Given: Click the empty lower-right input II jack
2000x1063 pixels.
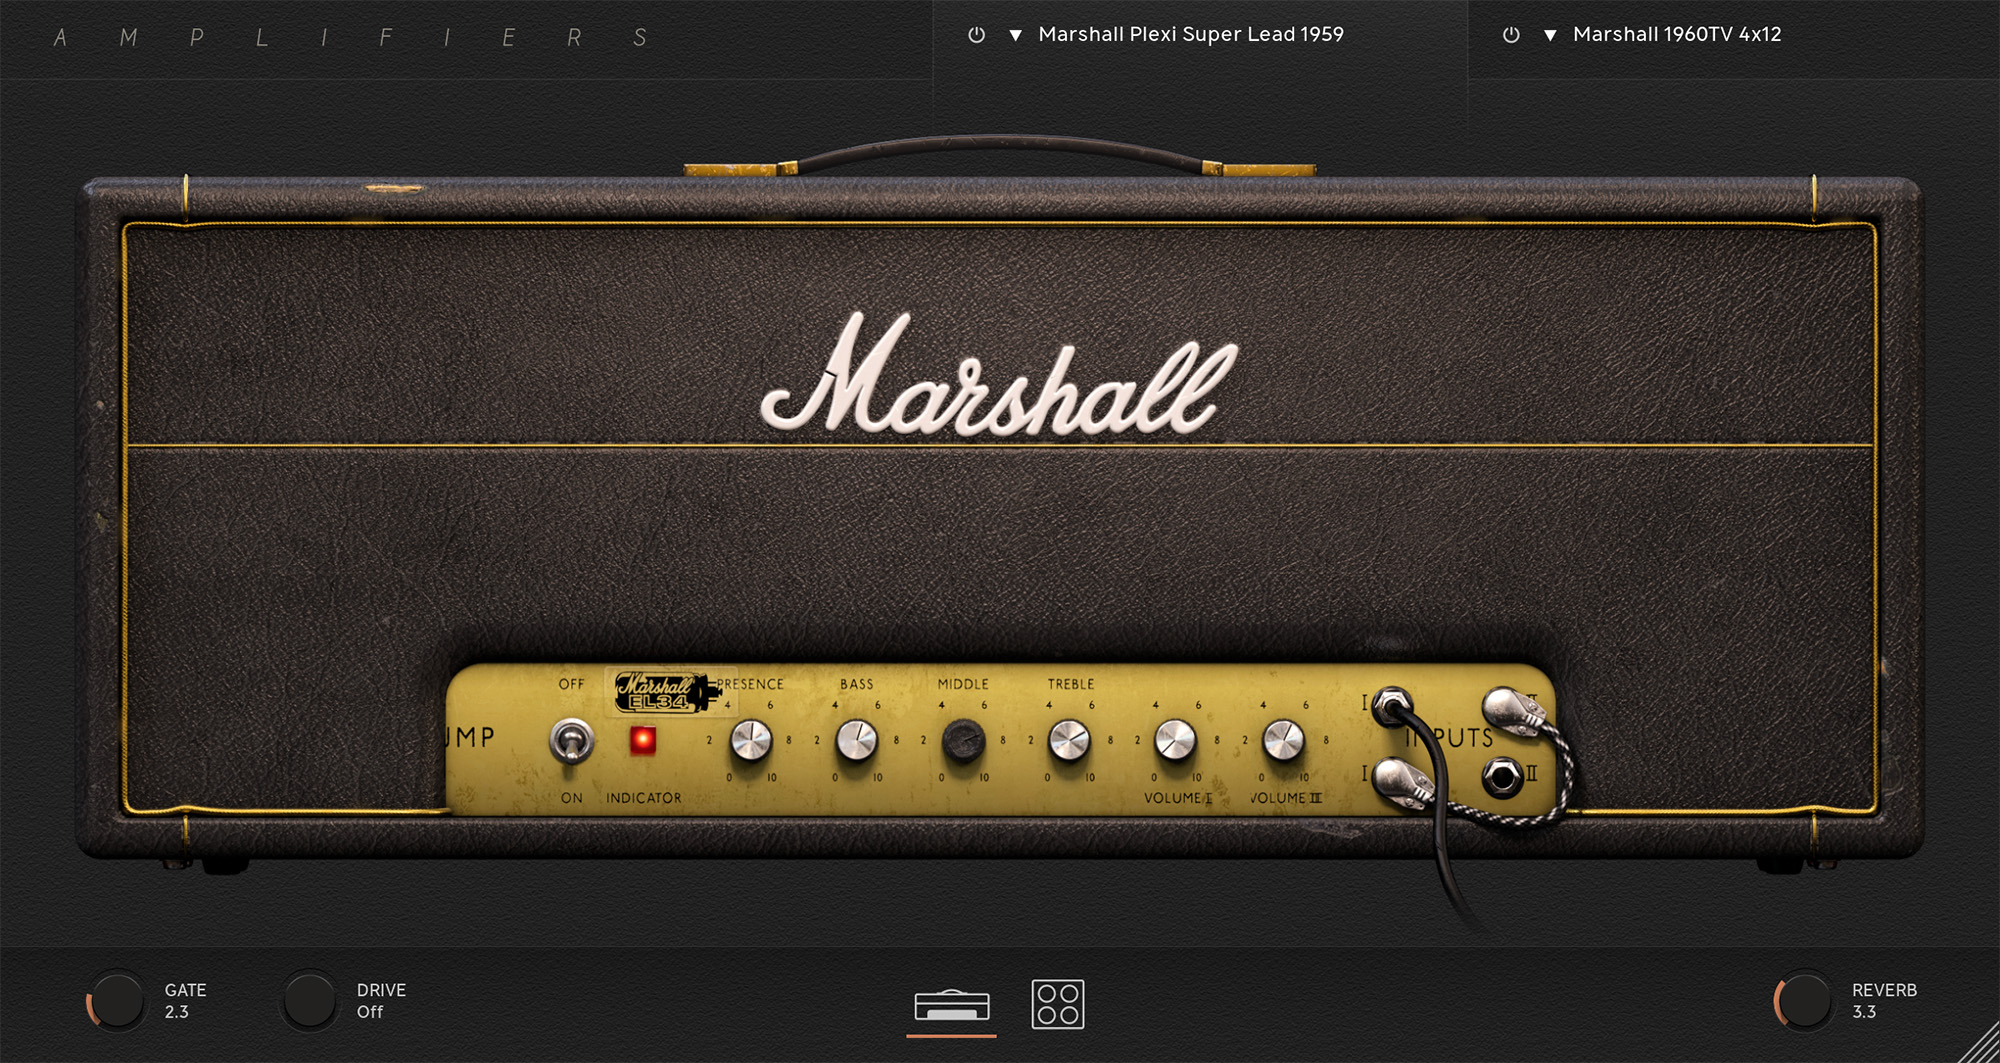Looking at the screenshot, I should [x=1501, y=777].
